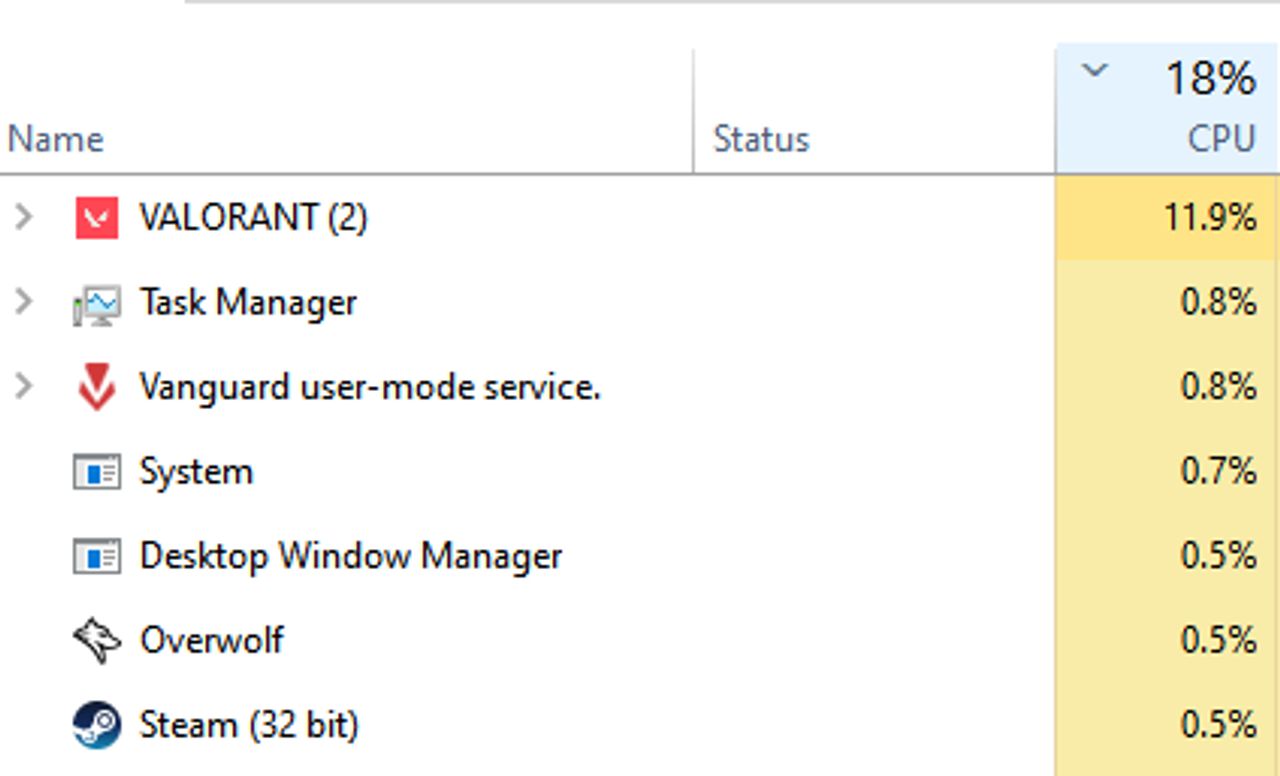
Task: Click Desktop Window Manager's 0.5% CPU cell
Action: [x=1168, y=555]
